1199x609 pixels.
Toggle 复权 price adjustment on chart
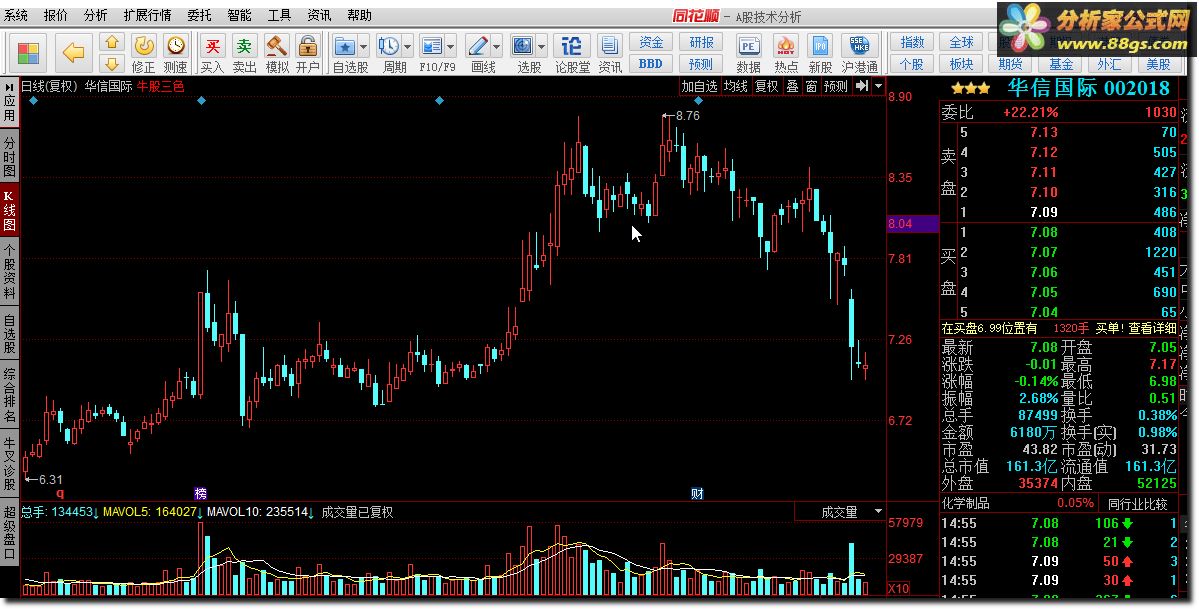click(766, 86)
